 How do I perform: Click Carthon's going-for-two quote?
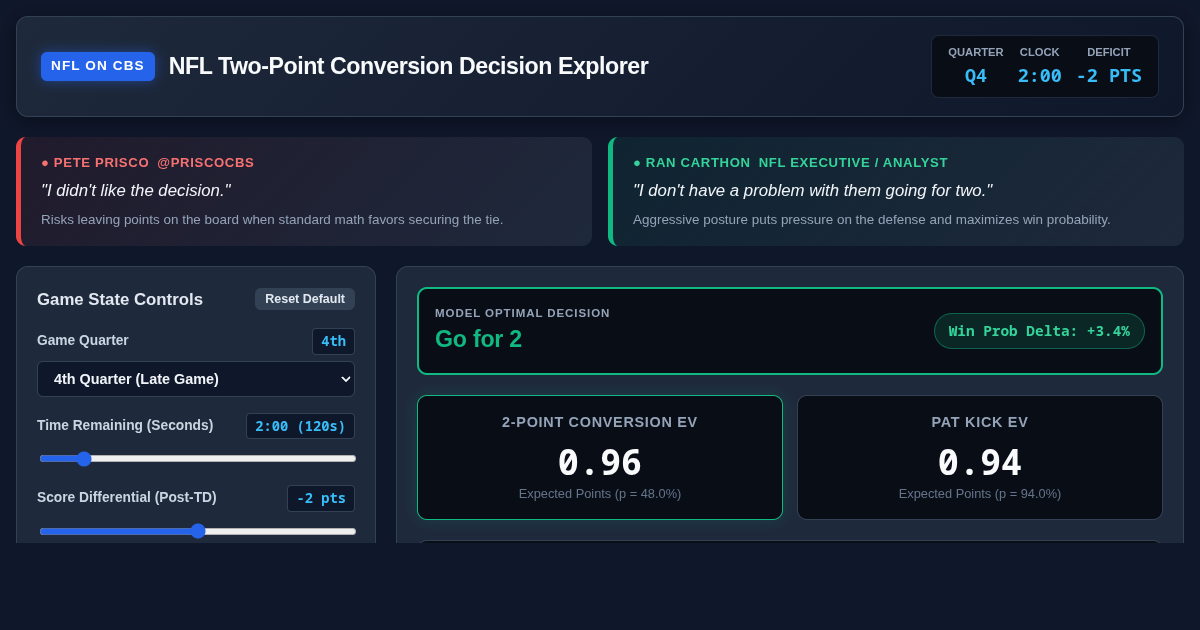813,191
